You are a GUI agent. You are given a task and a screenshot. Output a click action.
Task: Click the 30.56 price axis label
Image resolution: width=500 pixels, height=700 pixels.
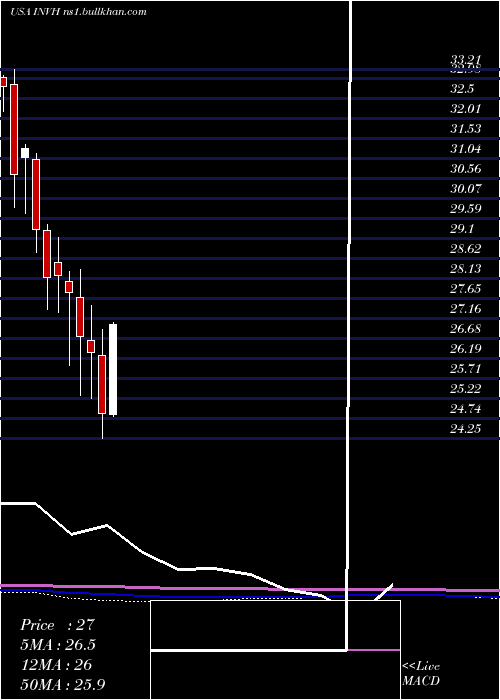(x=466, y=169)
